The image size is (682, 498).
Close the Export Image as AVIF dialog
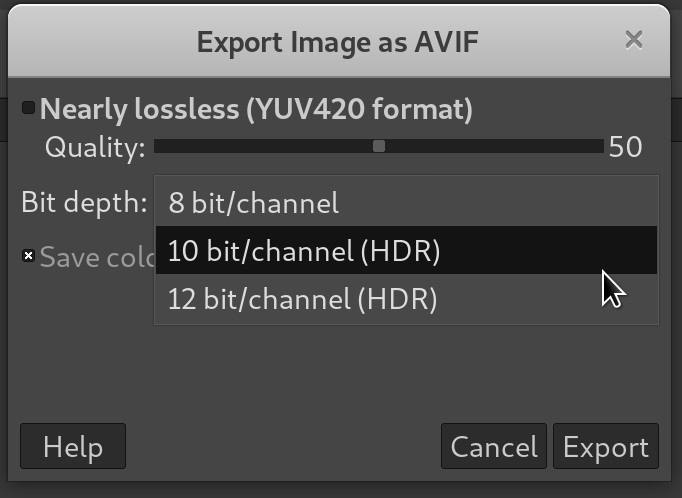click(633, 40)
